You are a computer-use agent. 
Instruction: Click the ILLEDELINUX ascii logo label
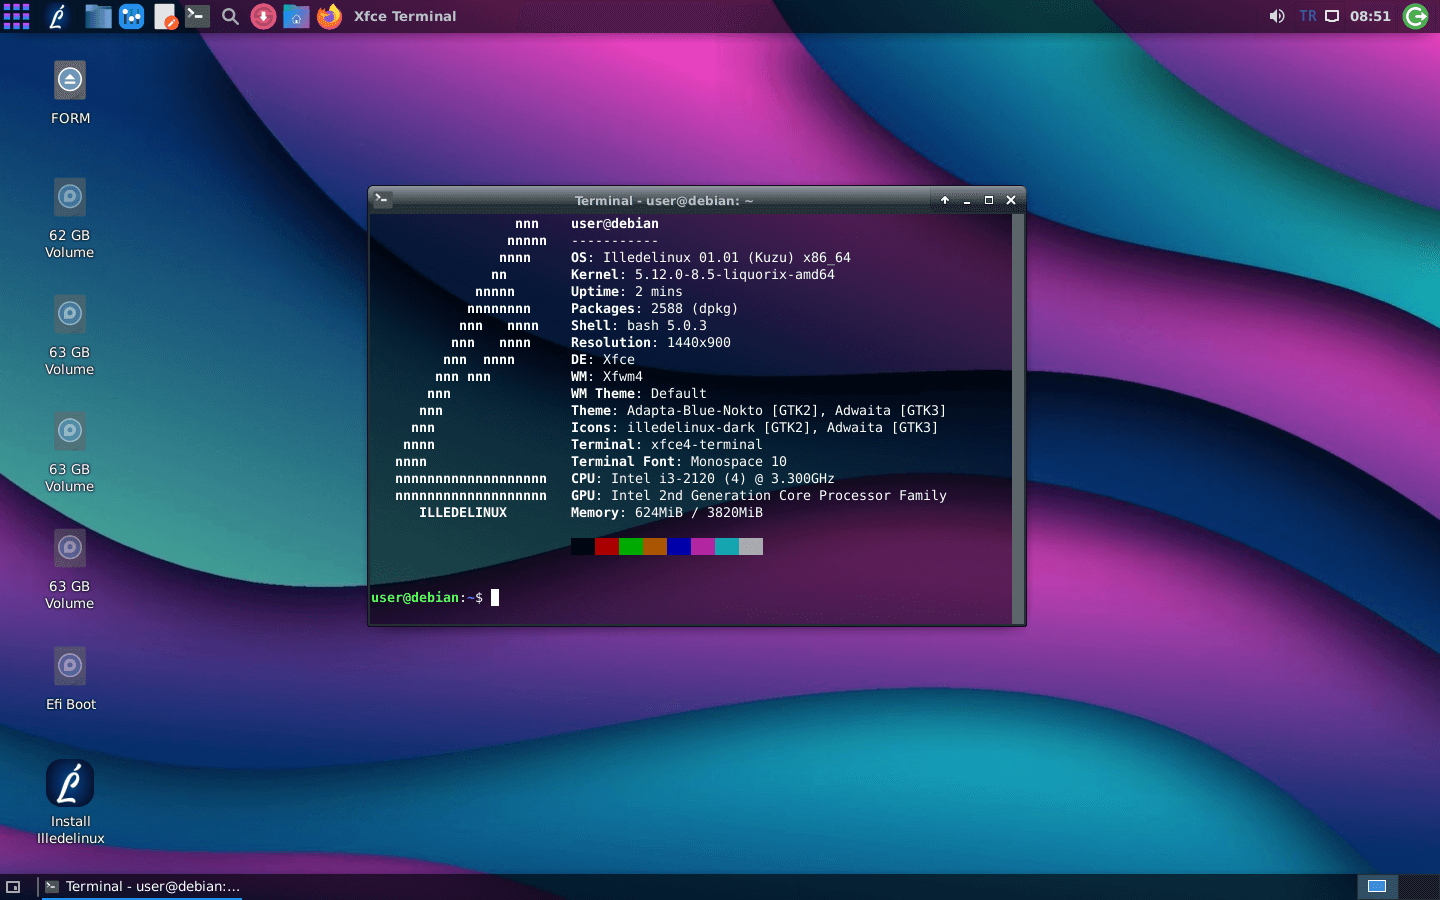point(463,512)
